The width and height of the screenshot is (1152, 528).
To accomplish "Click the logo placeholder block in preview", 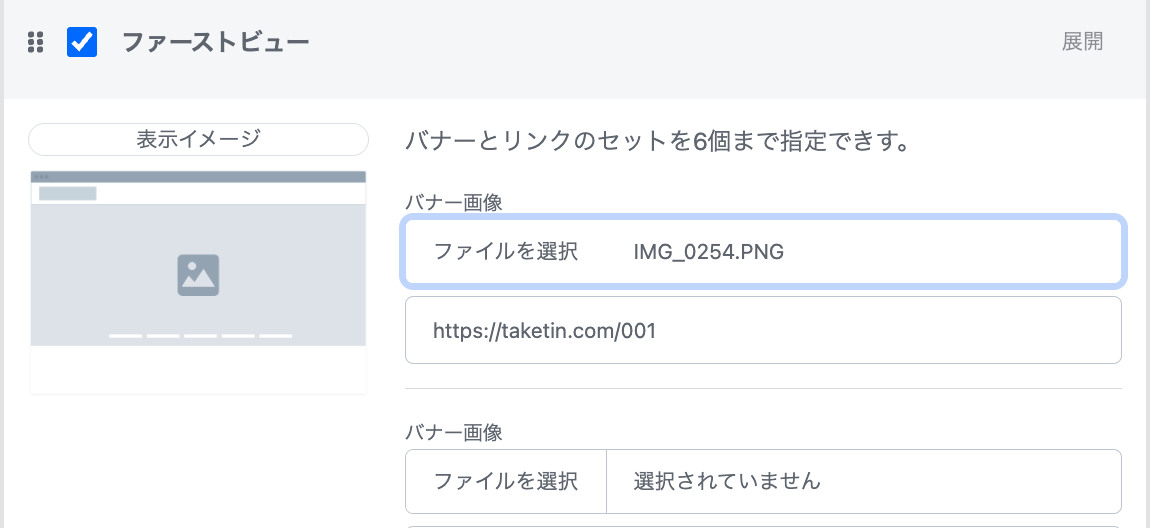I will tap(68, 194).
